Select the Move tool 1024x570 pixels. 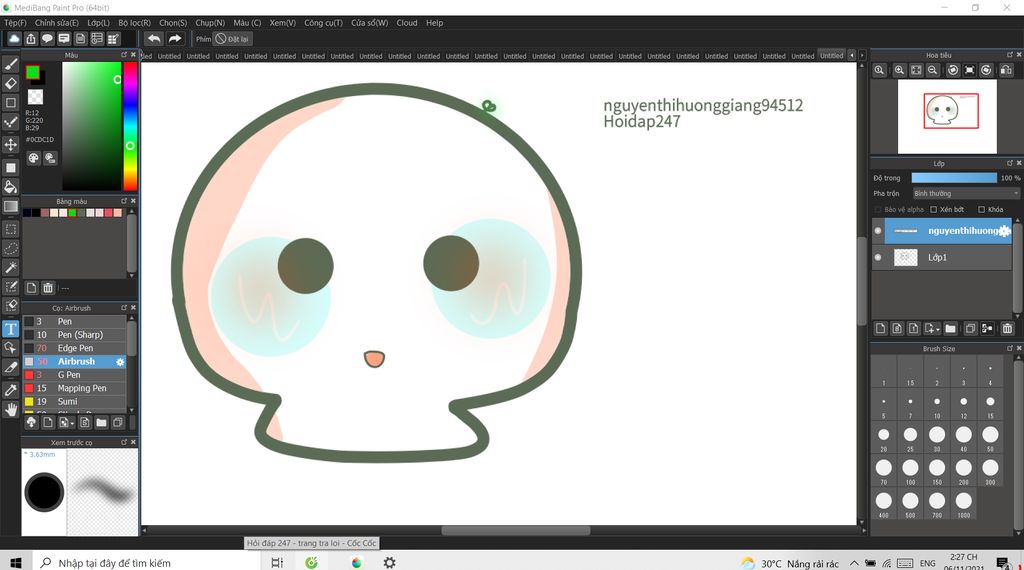click(x=10, y=144)
